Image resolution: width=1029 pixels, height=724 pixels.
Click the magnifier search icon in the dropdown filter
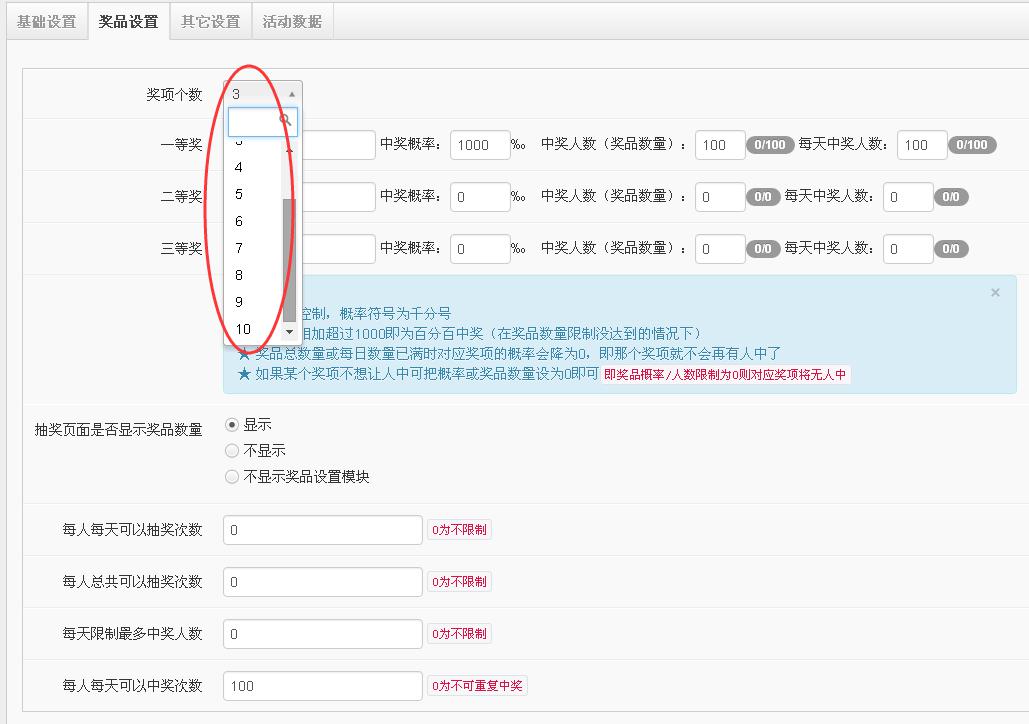pyautogui.click(x=284, y=121)
